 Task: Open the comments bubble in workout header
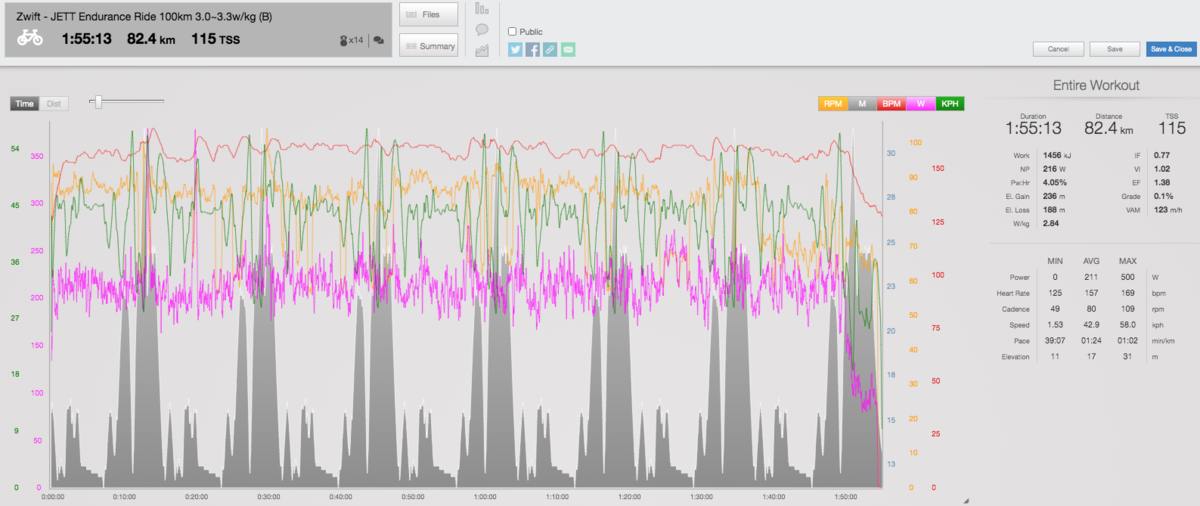coord(378,41)
